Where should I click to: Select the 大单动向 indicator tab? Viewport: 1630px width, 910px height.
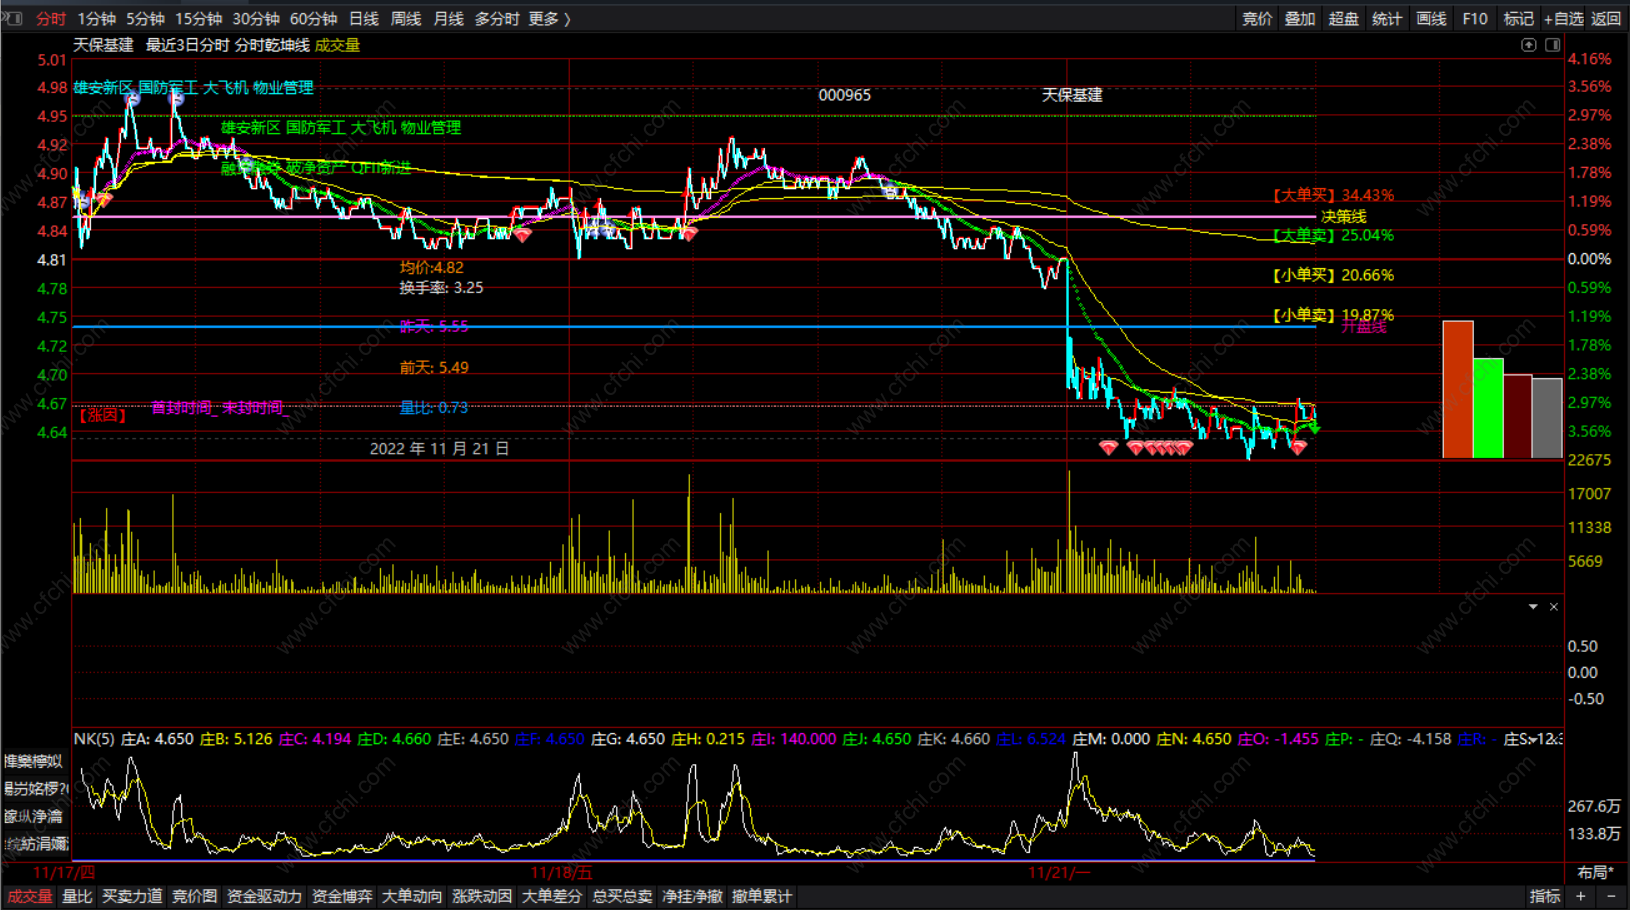point(412,897)
